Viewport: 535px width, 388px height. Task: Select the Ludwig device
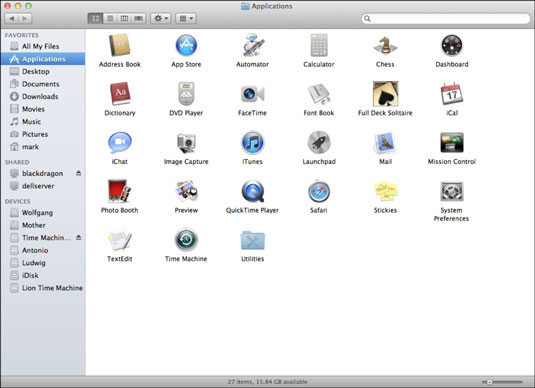pos(43,263)
